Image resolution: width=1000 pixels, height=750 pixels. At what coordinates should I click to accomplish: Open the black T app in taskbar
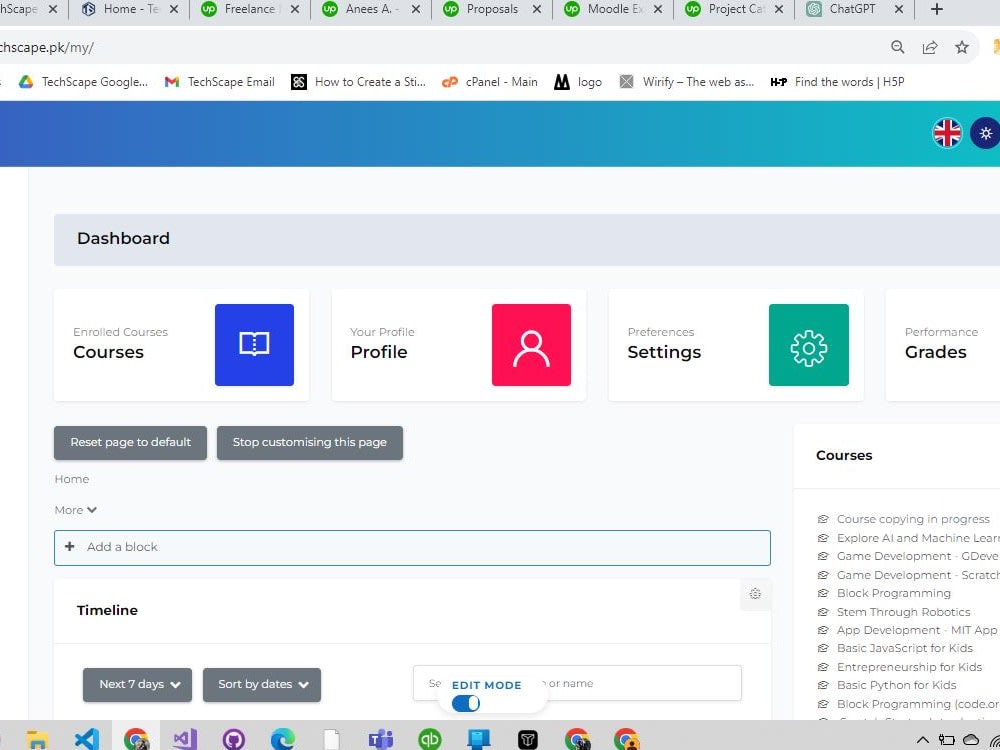click(528, 739)
